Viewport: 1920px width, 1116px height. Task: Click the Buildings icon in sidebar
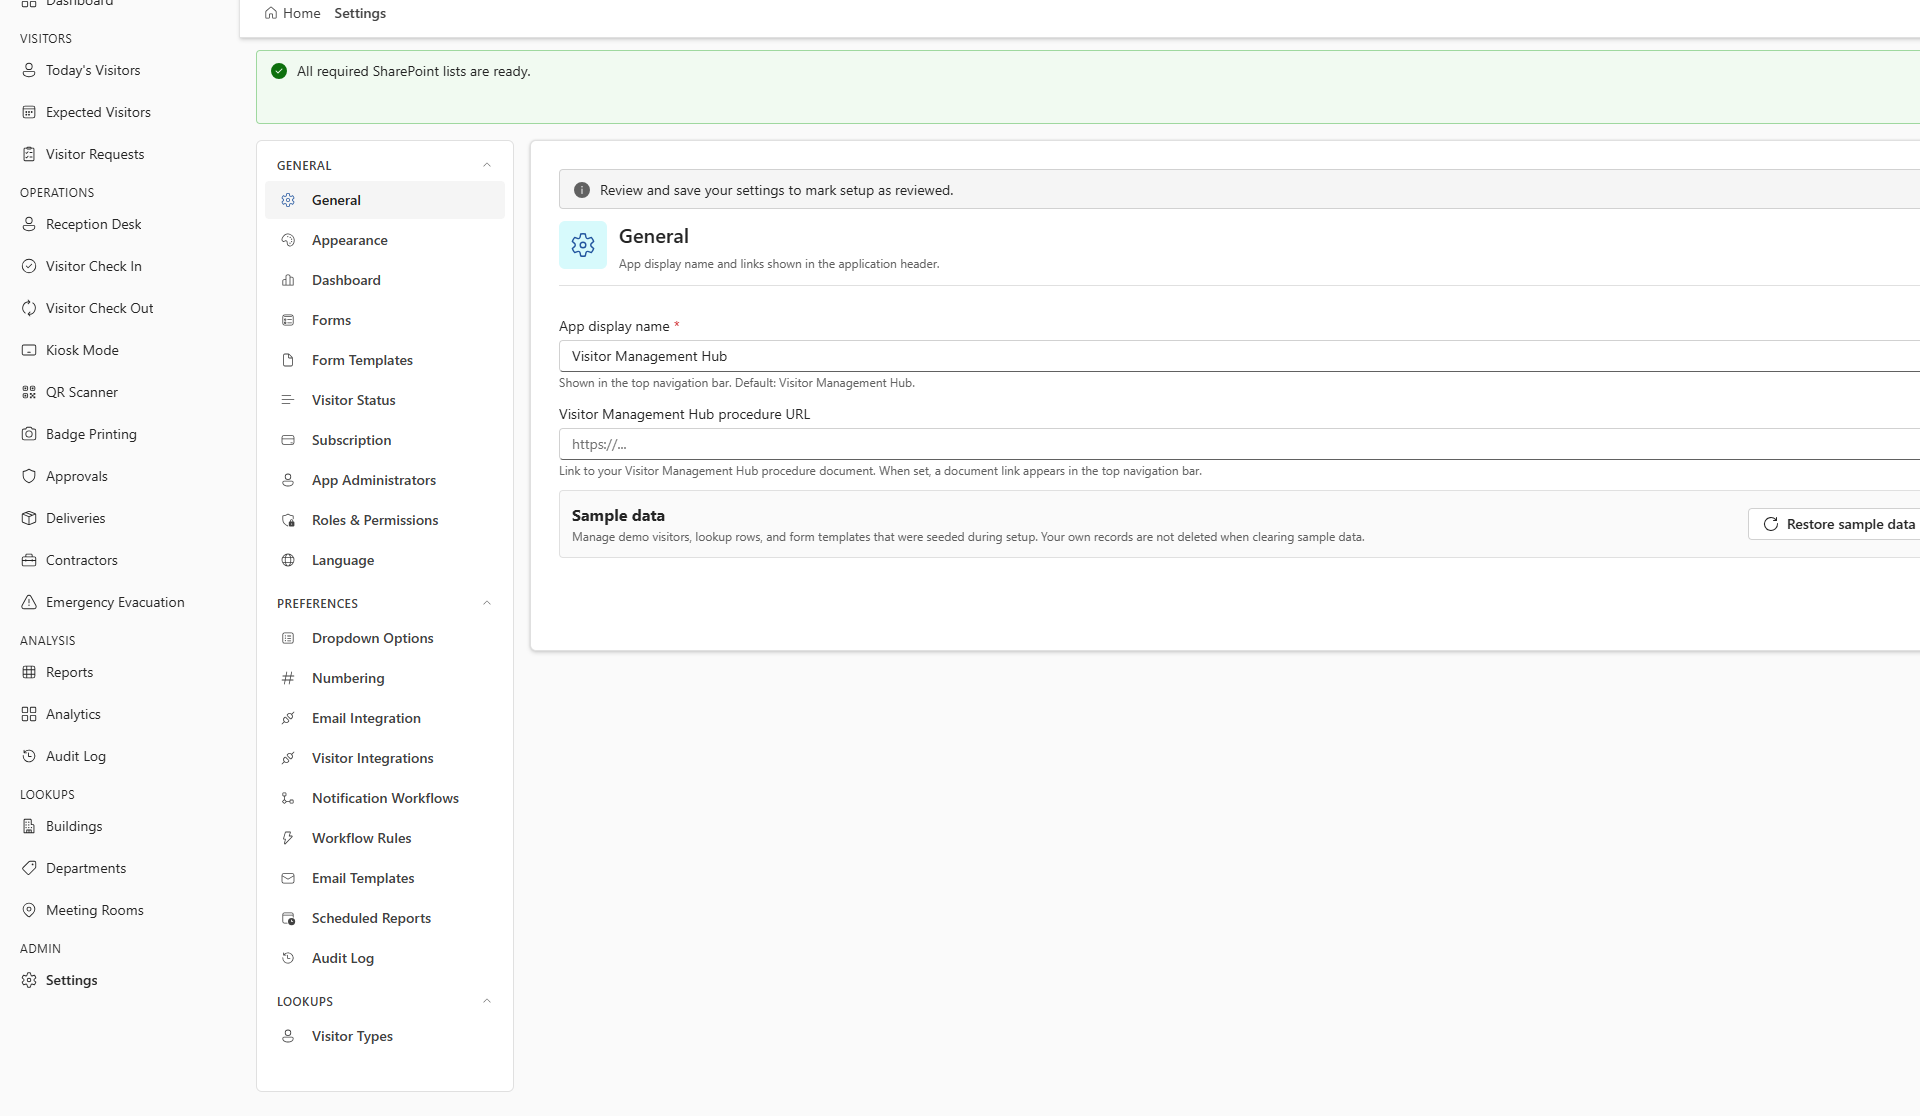[x=29, y=826]
